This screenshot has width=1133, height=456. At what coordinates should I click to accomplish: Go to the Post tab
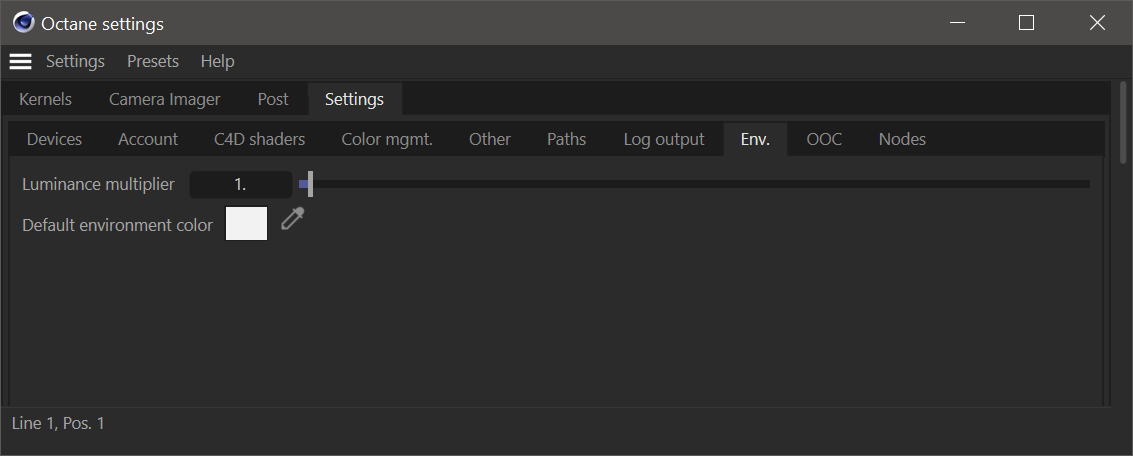coord(273,100)
